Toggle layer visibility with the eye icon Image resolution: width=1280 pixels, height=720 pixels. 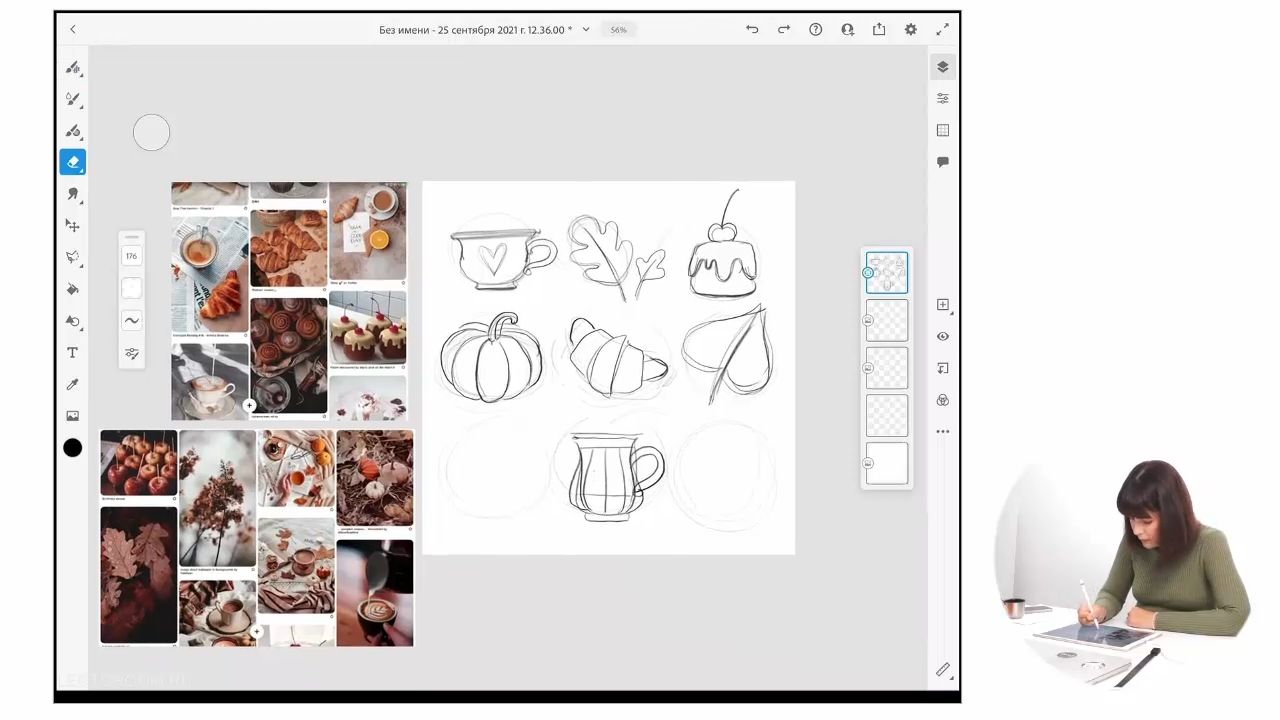(942, 337)
